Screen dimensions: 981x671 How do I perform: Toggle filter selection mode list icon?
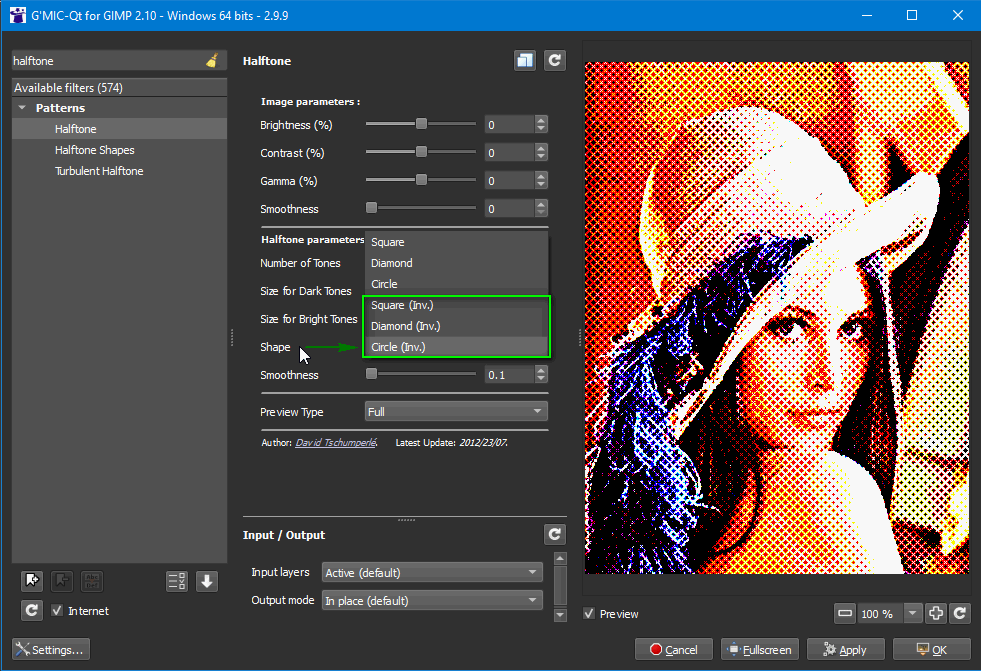[x=177, y=581]
